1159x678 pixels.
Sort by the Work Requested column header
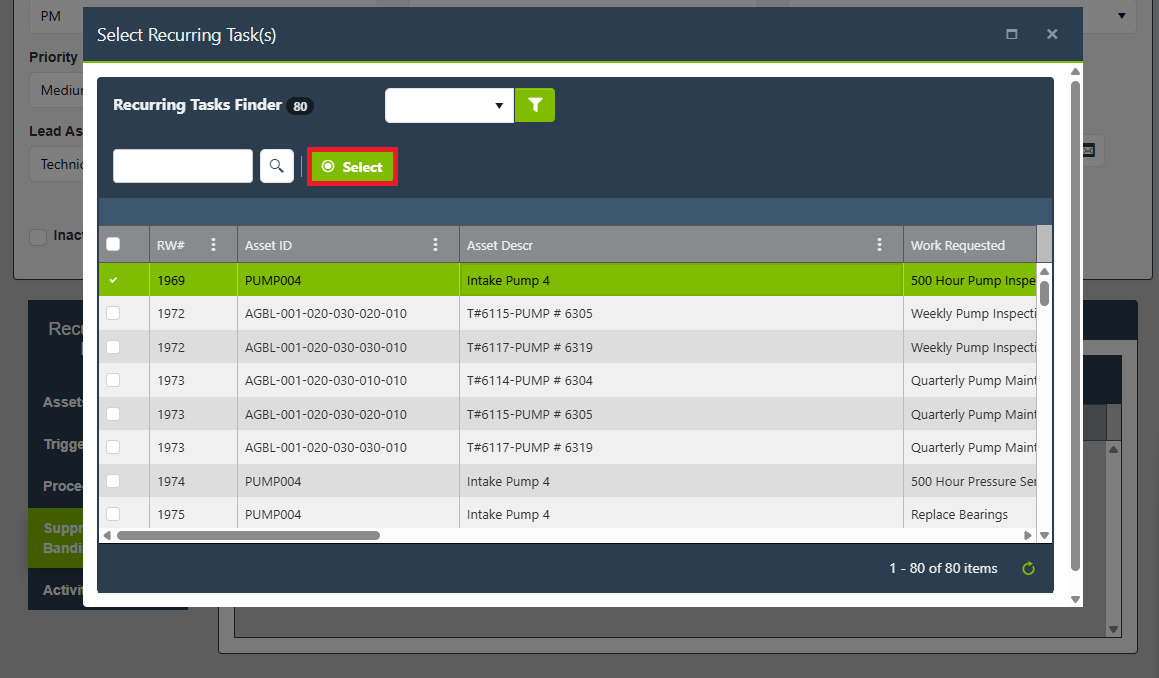(958, 245)
